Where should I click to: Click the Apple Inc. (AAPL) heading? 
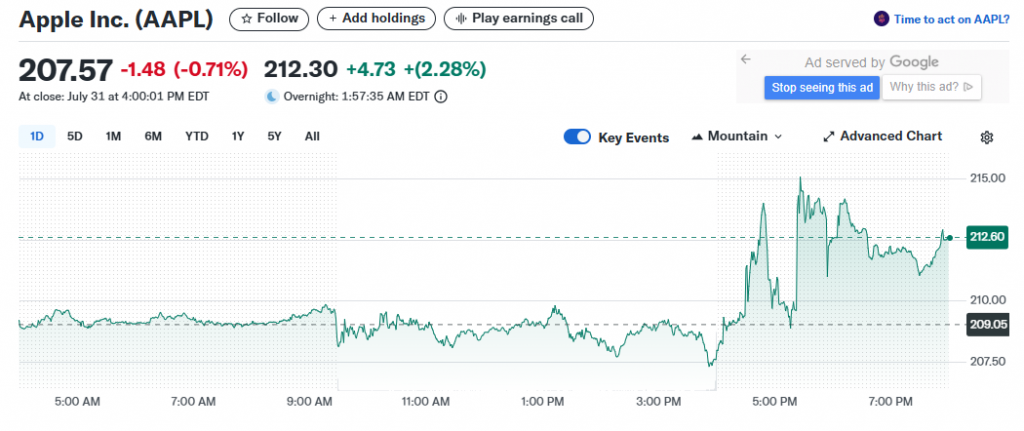click(x=116, y=19)
